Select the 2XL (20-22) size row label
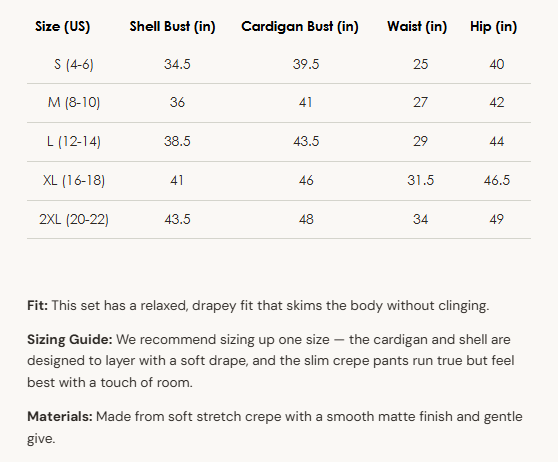Screen dimensions: 558x462 point(74,219)
